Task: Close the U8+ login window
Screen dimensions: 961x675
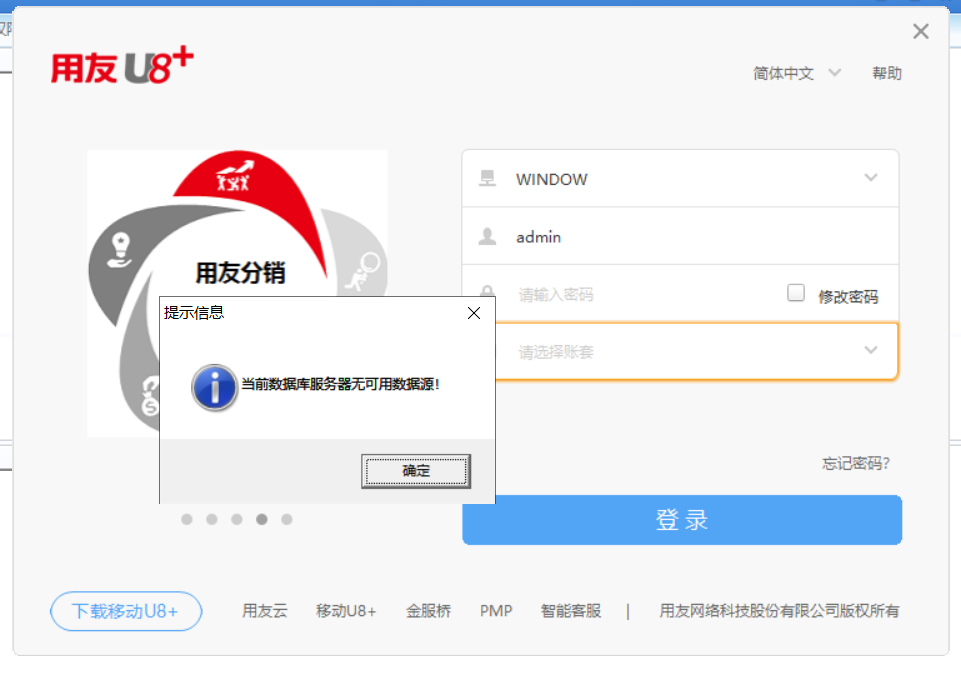Action: [x=921, y=31]
